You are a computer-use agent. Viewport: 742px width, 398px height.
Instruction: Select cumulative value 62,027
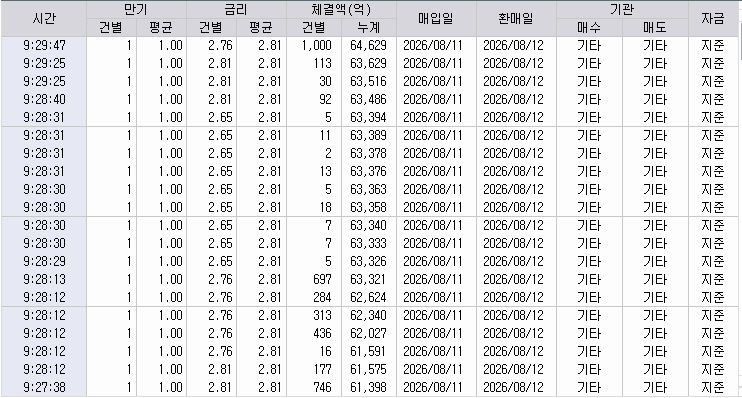pos(368,333)
